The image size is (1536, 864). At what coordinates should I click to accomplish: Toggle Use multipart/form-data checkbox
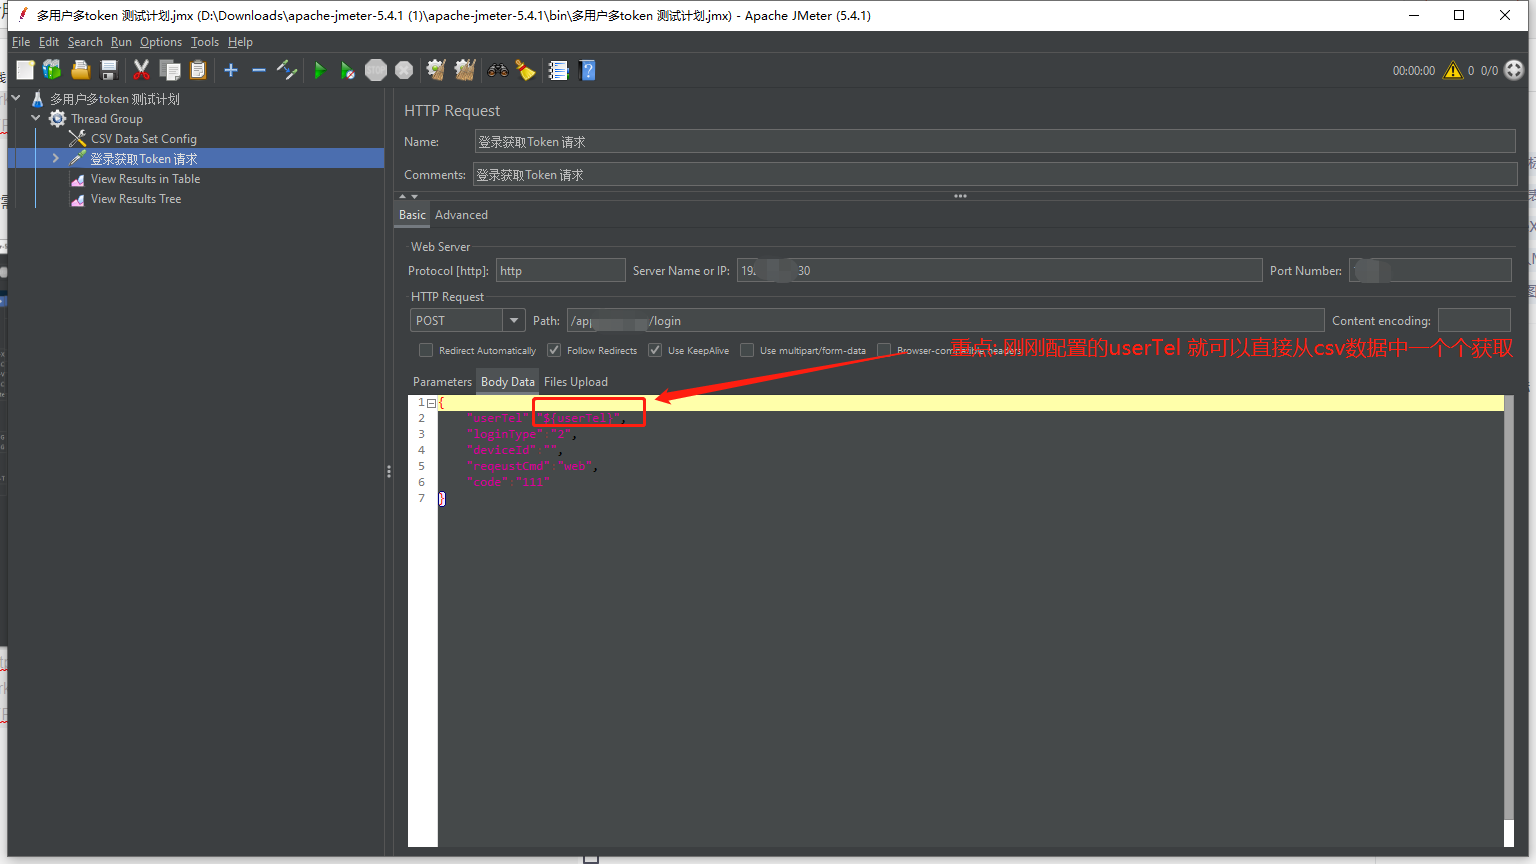pos(747,350)
